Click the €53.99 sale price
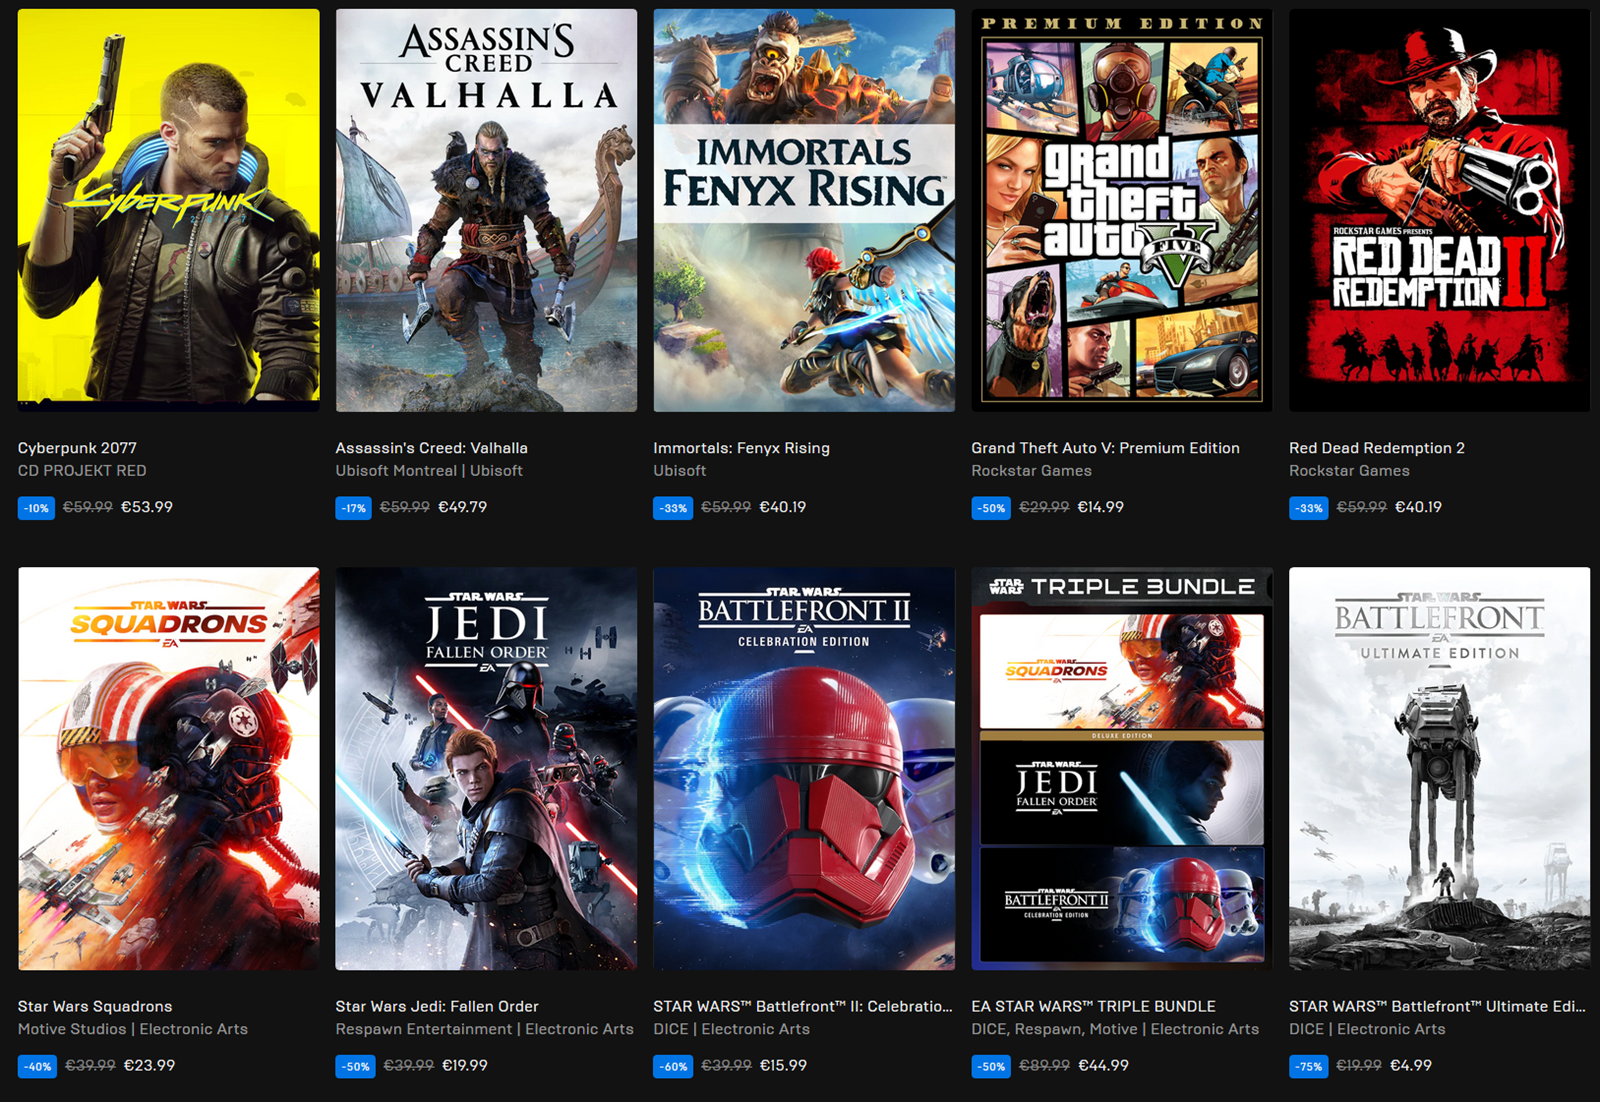Viewport: 1600px width, 1102px height. (147, 507)
